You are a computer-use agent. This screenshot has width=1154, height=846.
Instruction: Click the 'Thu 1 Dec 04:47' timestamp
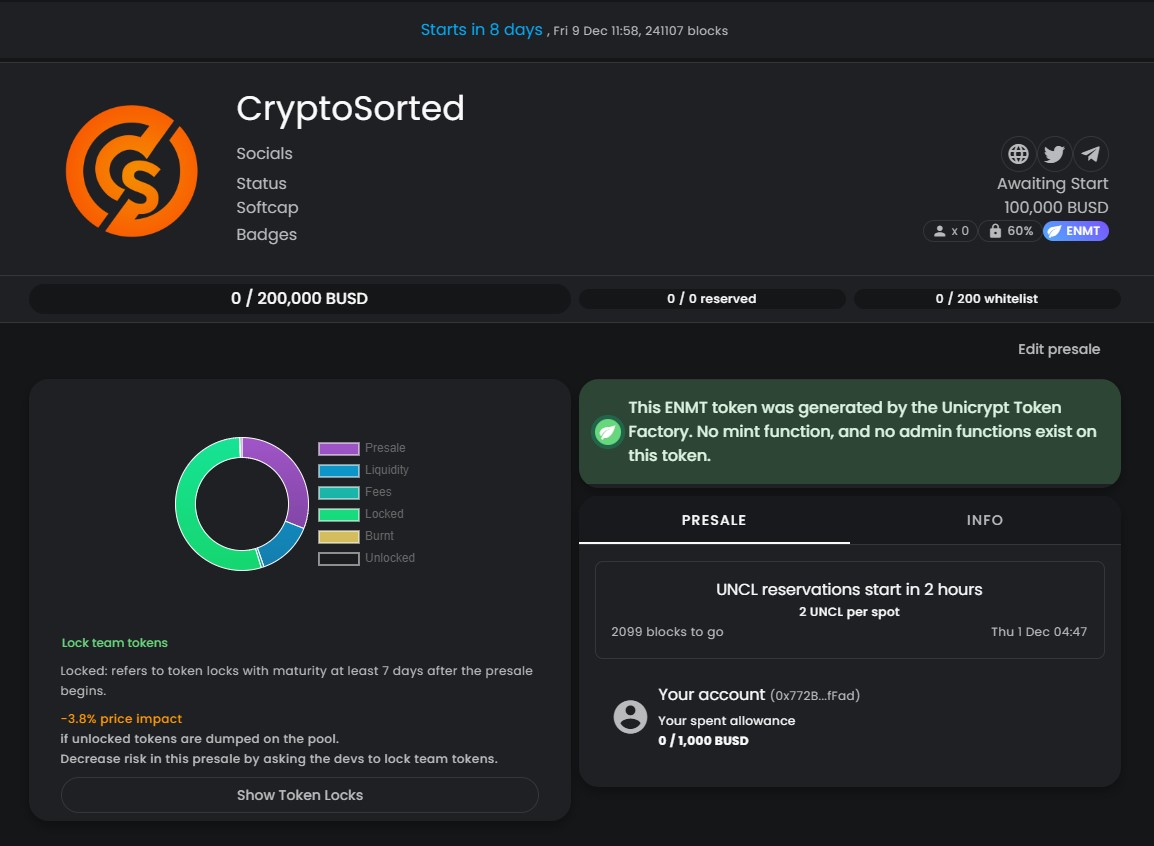pyautogui.click(x=1038, y=632)
